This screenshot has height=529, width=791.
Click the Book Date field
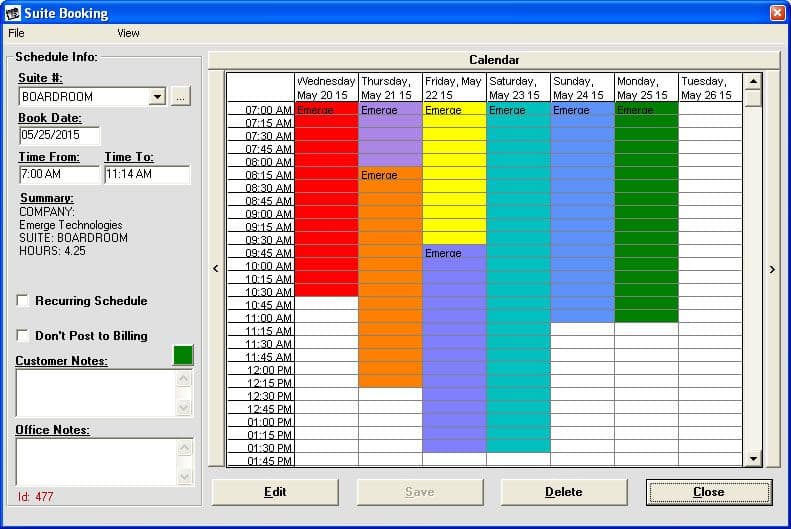[x=60, y=135]
